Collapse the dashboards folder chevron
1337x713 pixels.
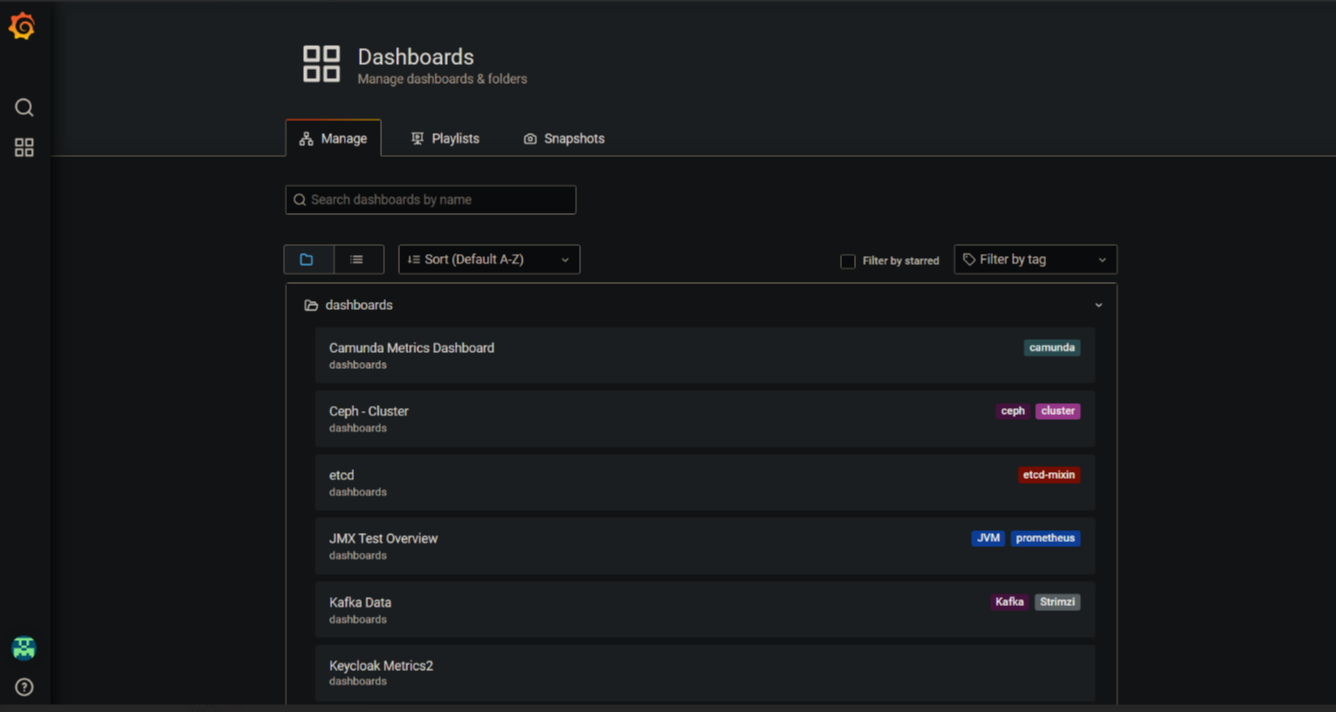1098,305
